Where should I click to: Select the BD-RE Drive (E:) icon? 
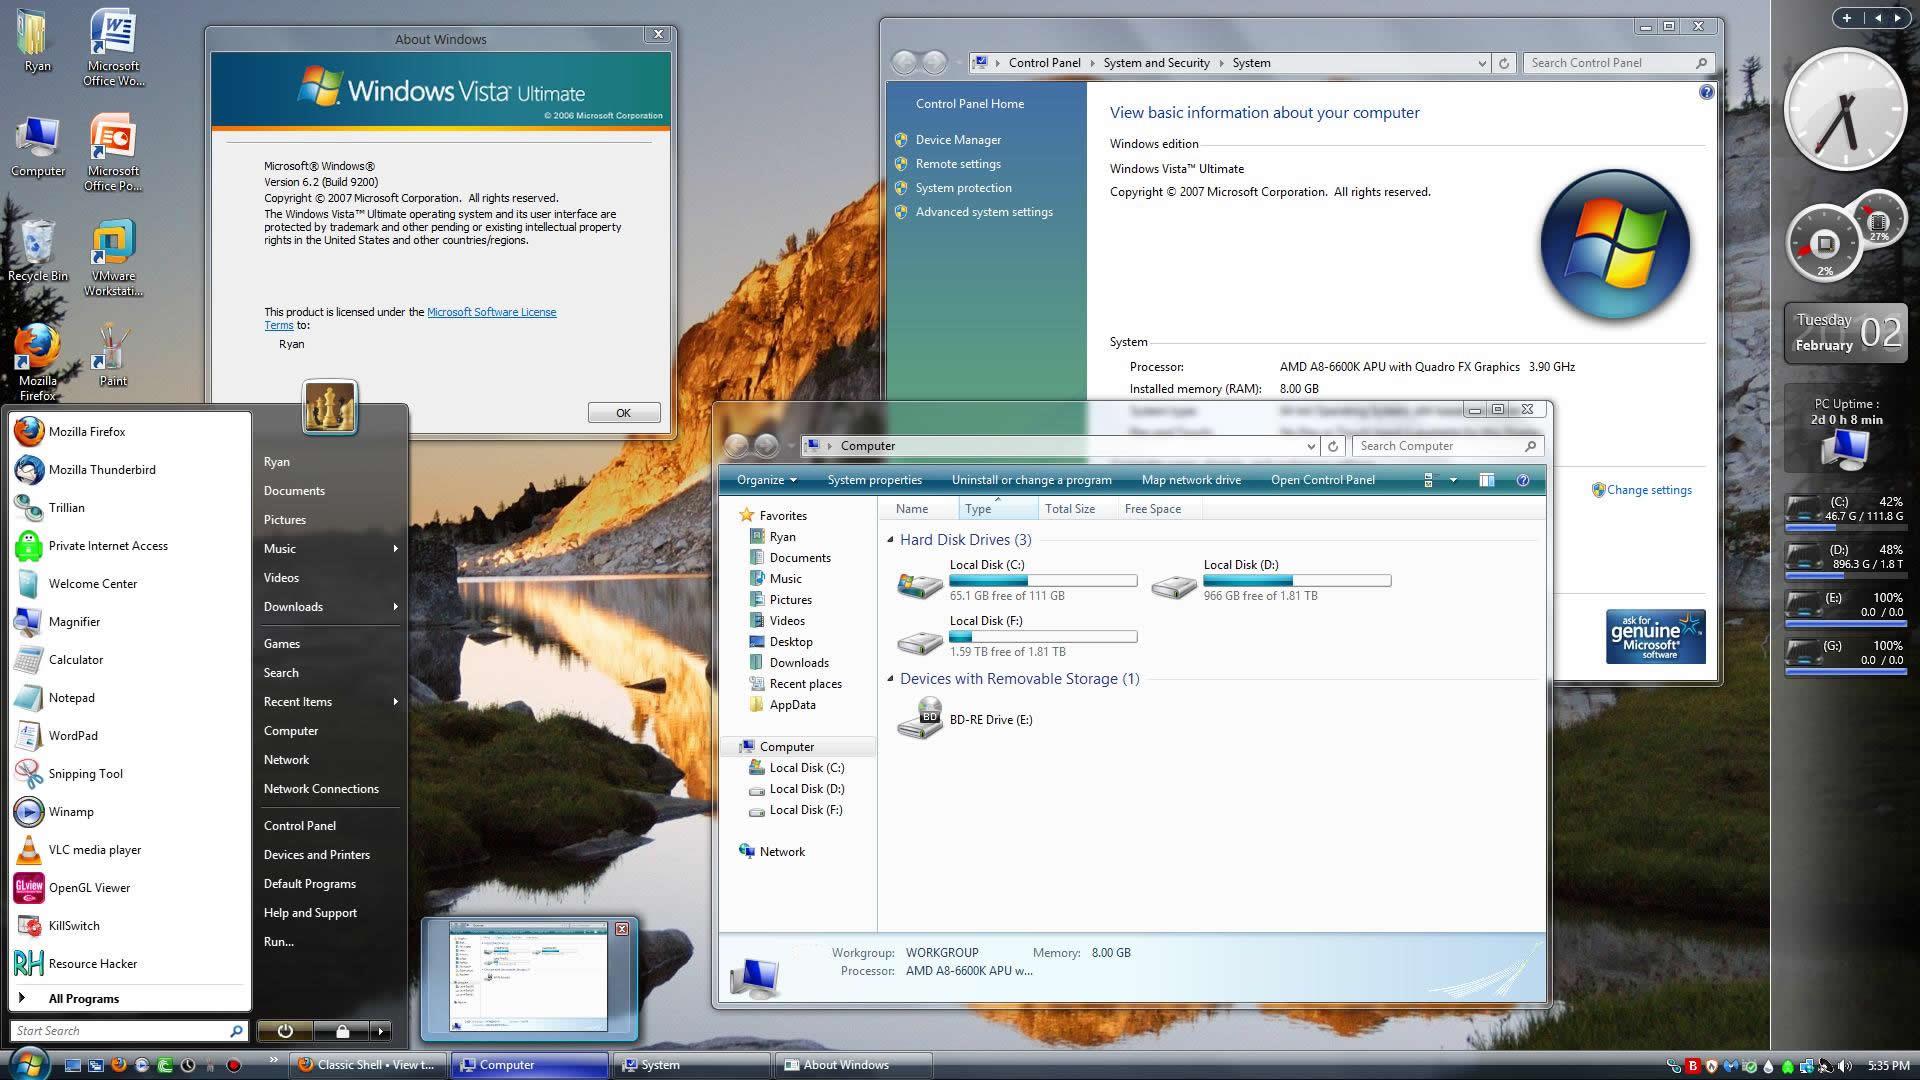920,719
